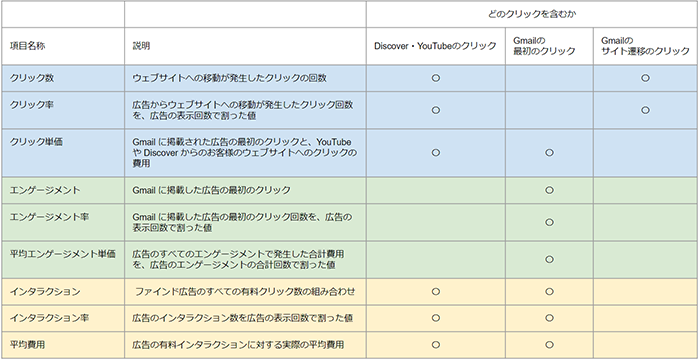Click the circle in クリック率 row, Discover・YouTube column
The height and width of the screenshot is (361, 700).
(x=436, y=110)
